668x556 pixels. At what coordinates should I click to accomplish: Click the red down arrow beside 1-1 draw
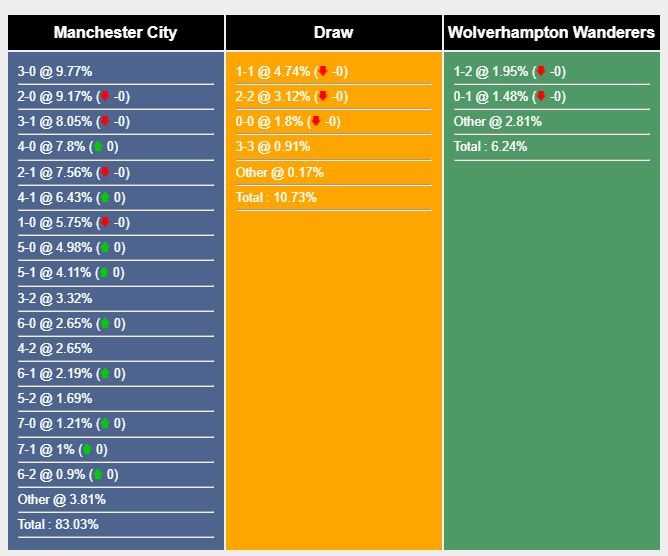click(322, 72)
